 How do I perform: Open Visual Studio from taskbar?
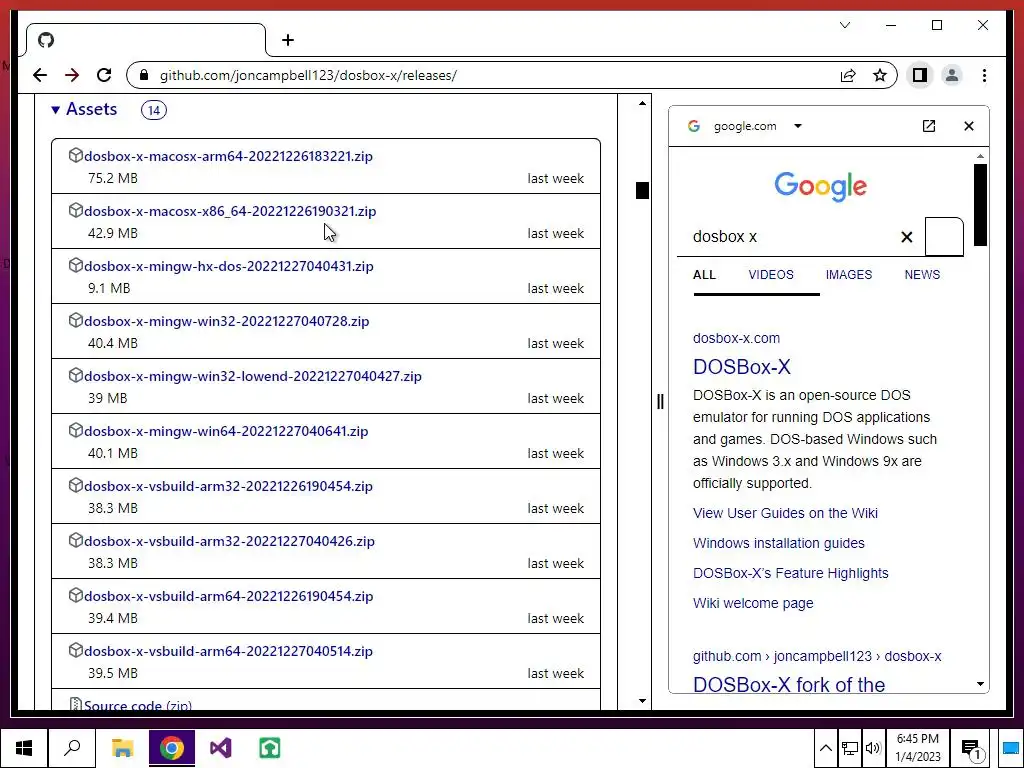[221, 748]
